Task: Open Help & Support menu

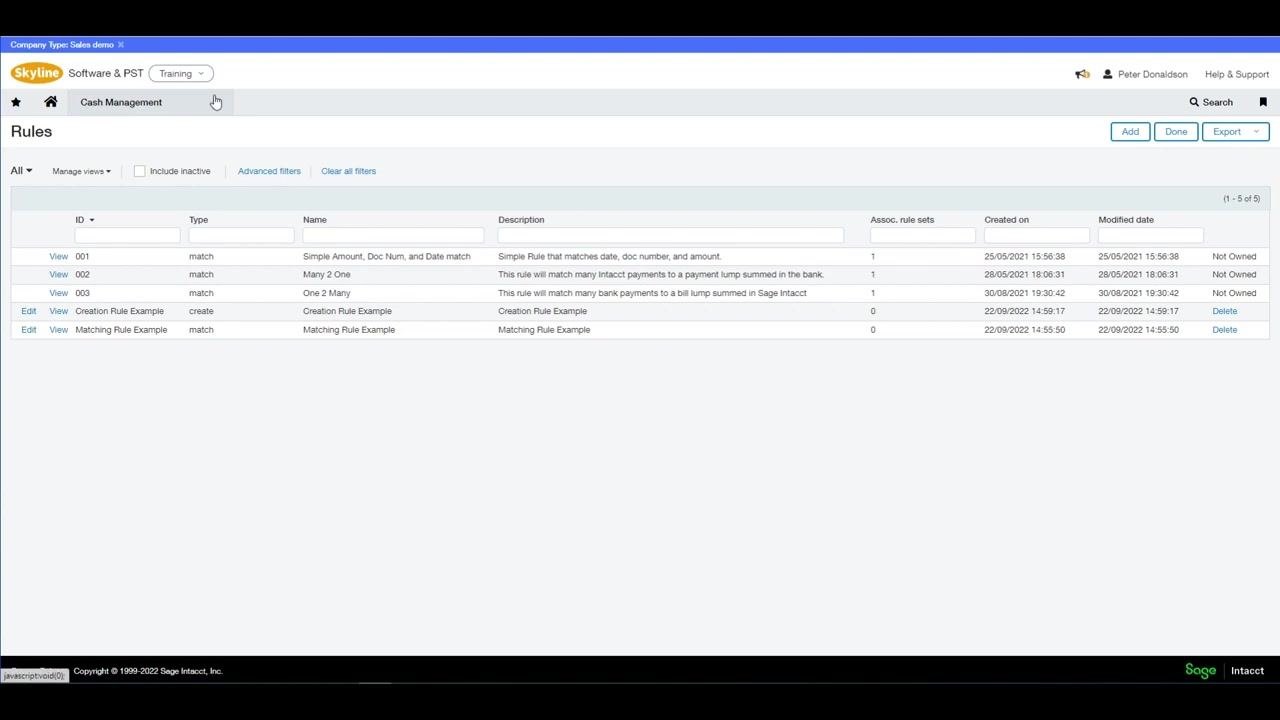Action: pos(1237,74)
